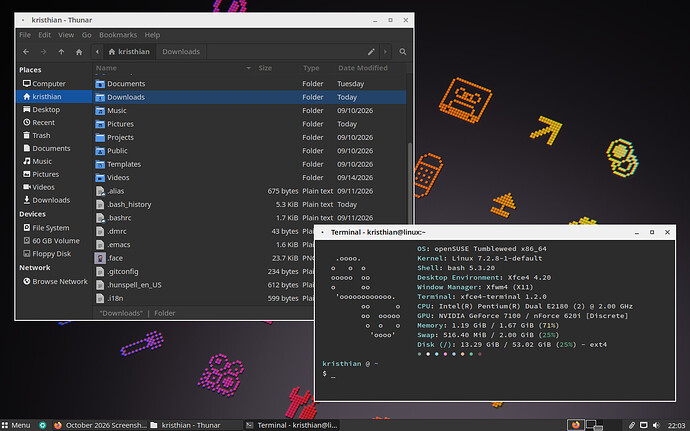Select the .bashrc file

click(x=250, y=218)
